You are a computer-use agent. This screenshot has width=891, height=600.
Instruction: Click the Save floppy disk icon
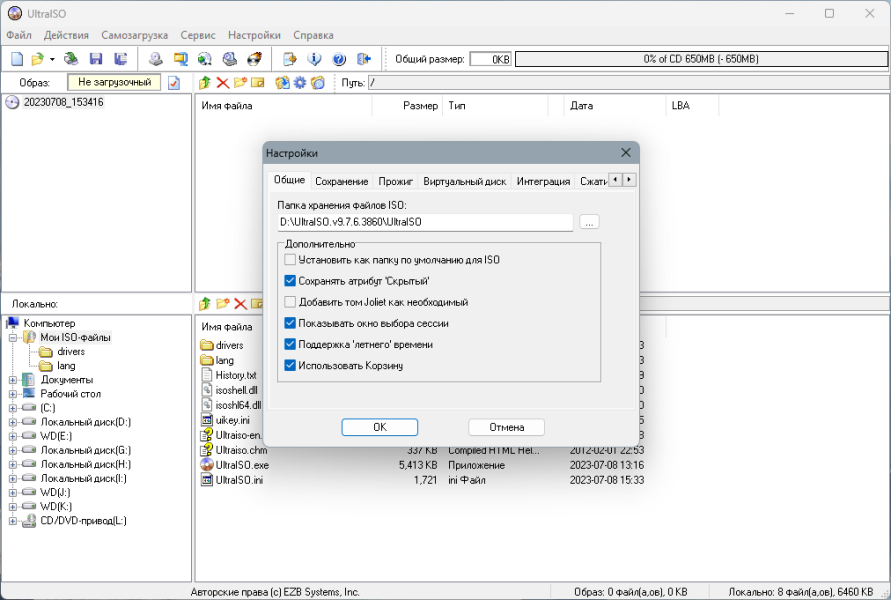pos(95,59)
